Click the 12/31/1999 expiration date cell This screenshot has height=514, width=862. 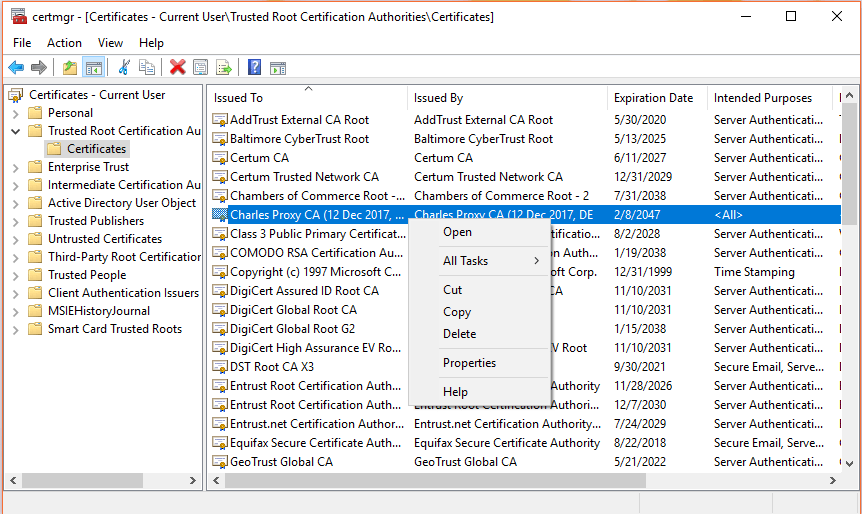click(643, 272)
